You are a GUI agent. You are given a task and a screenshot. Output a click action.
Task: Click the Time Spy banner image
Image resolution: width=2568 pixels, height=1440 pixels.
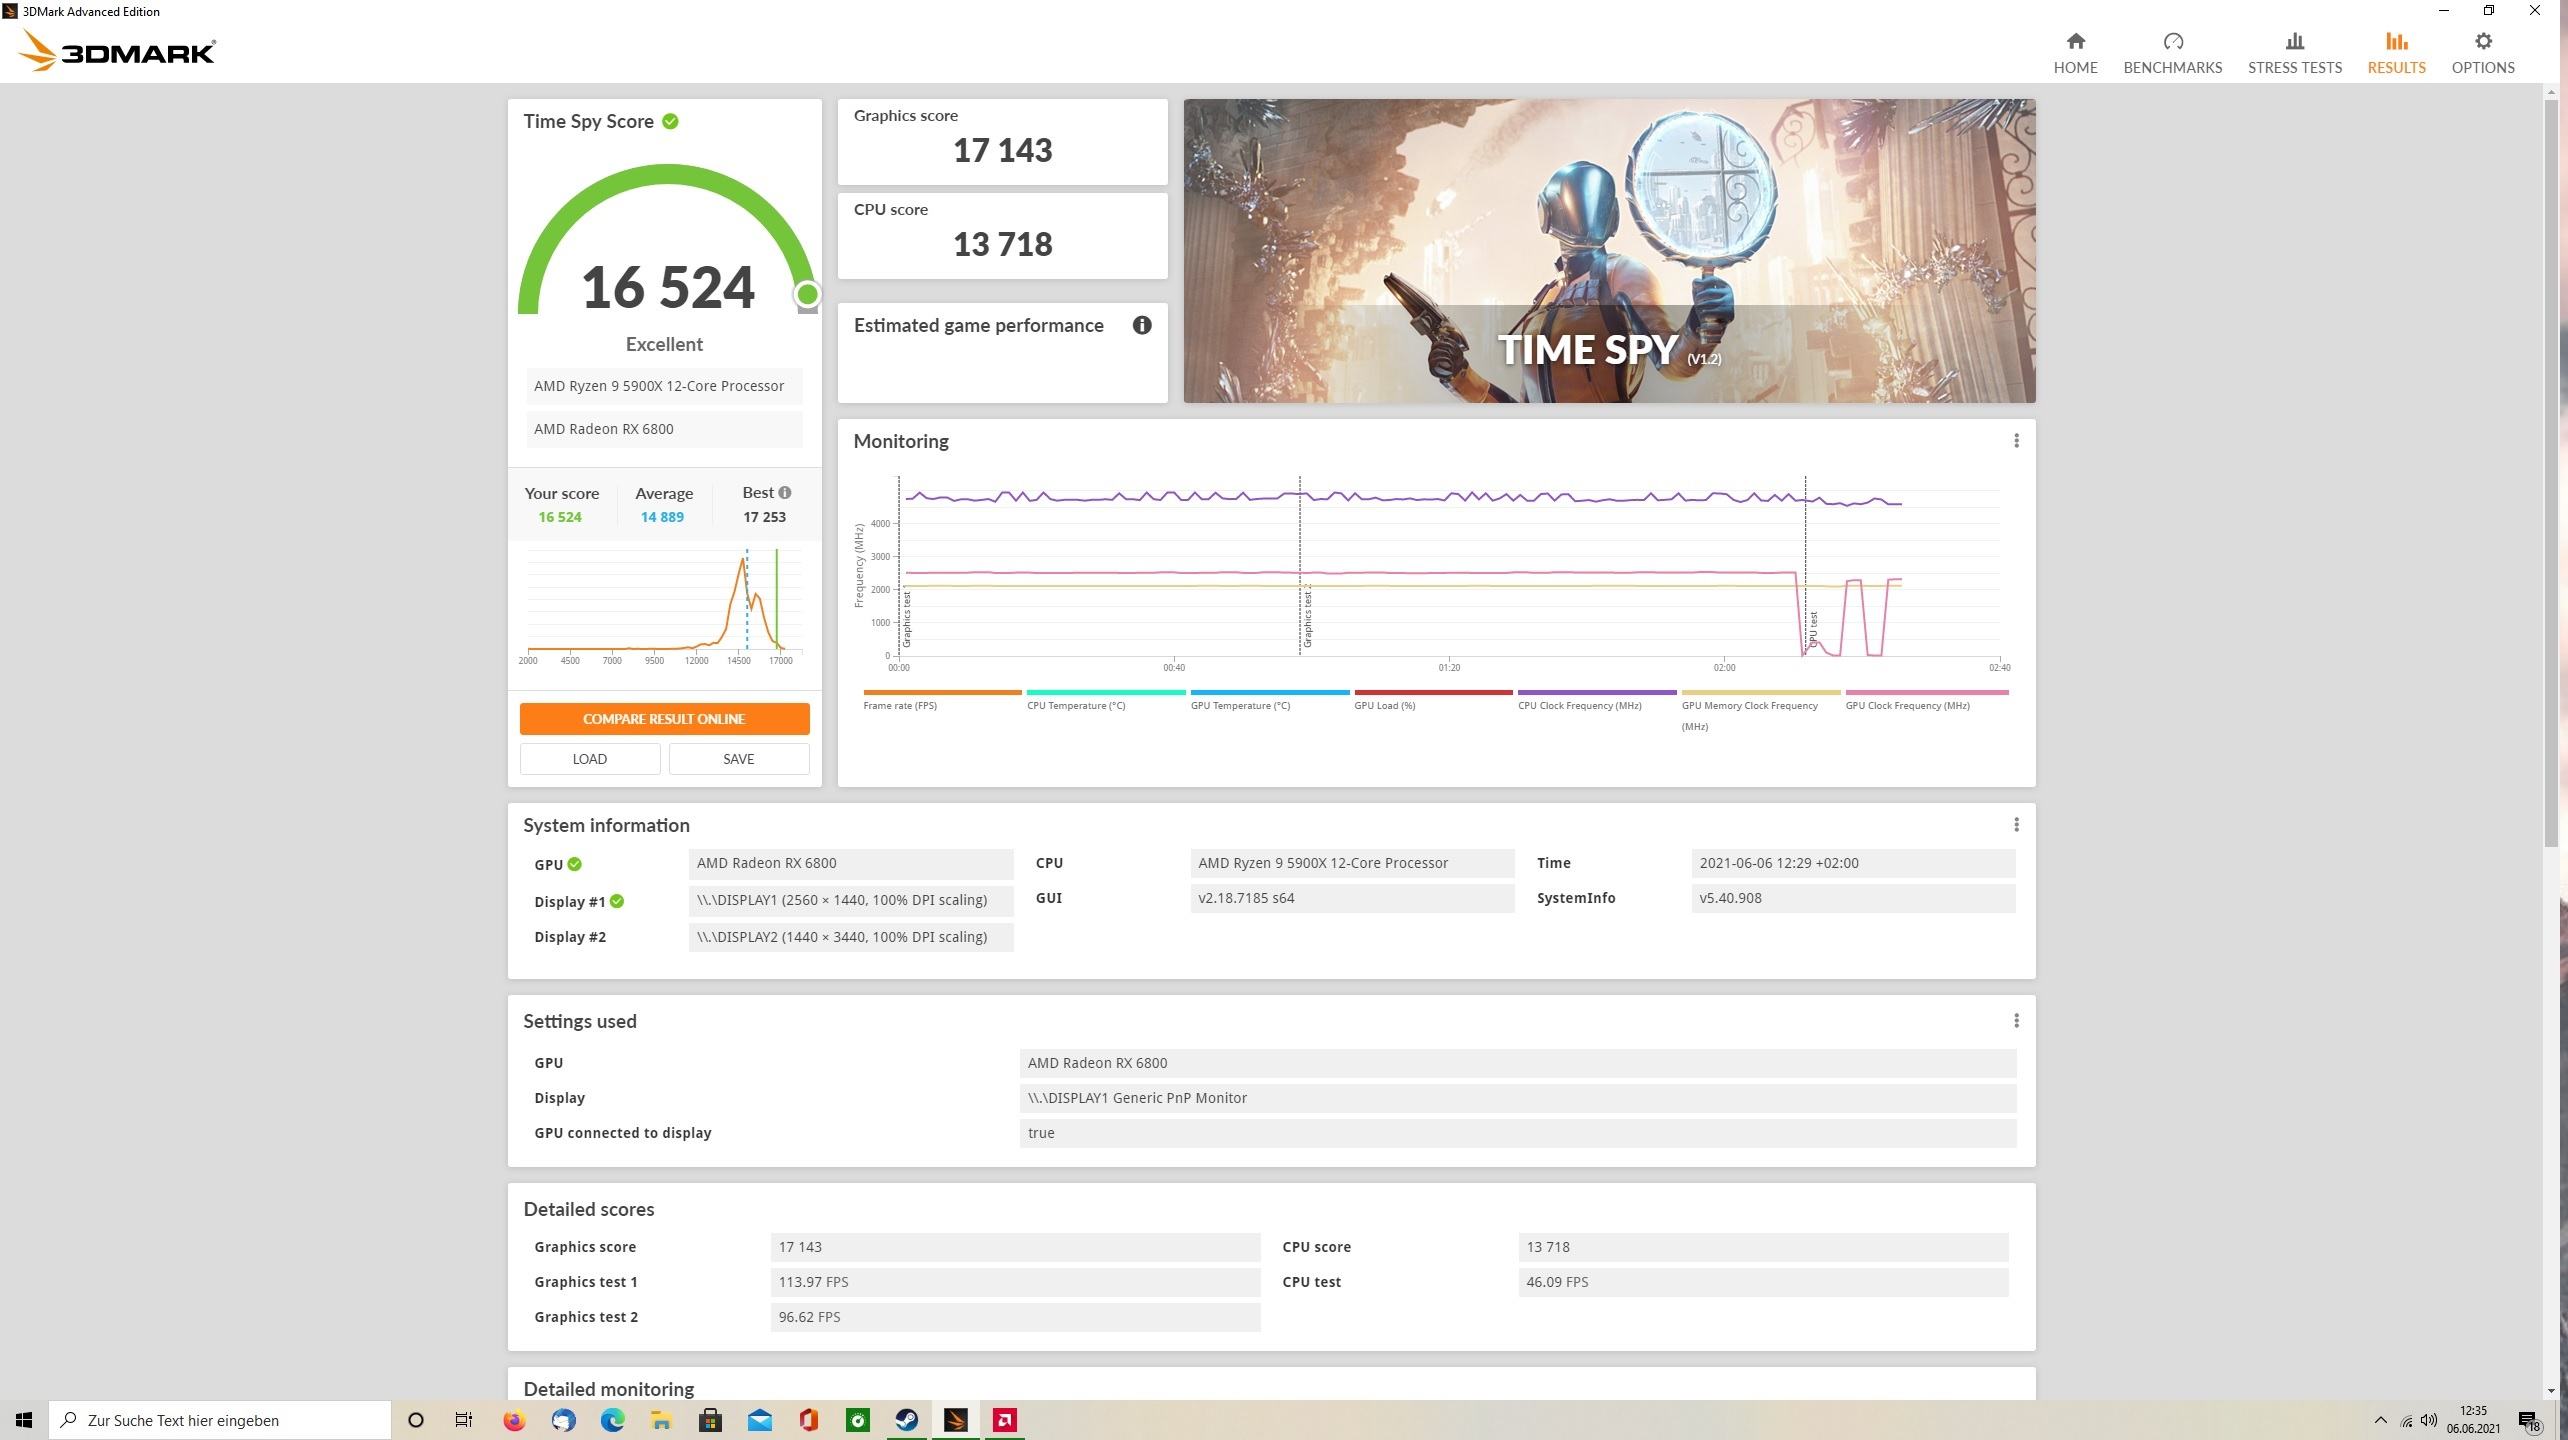point(1609,251)
